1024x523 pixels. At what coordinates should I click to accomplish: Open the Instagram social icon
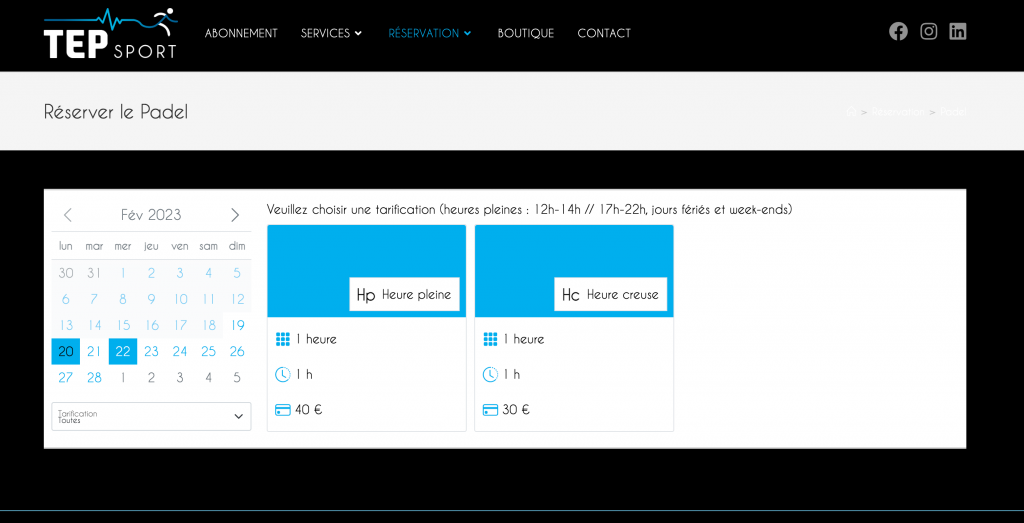[x=928, y=31]
